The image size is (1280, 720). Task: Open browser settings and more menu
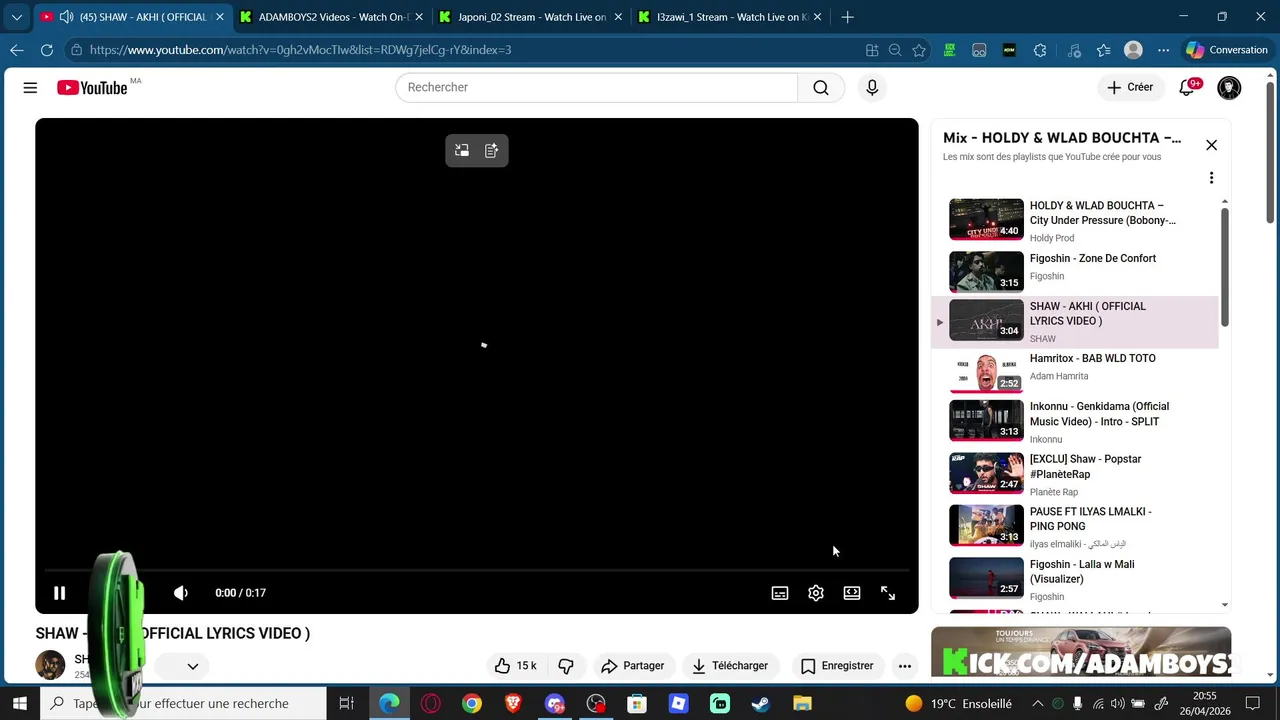coord(1163,50)
